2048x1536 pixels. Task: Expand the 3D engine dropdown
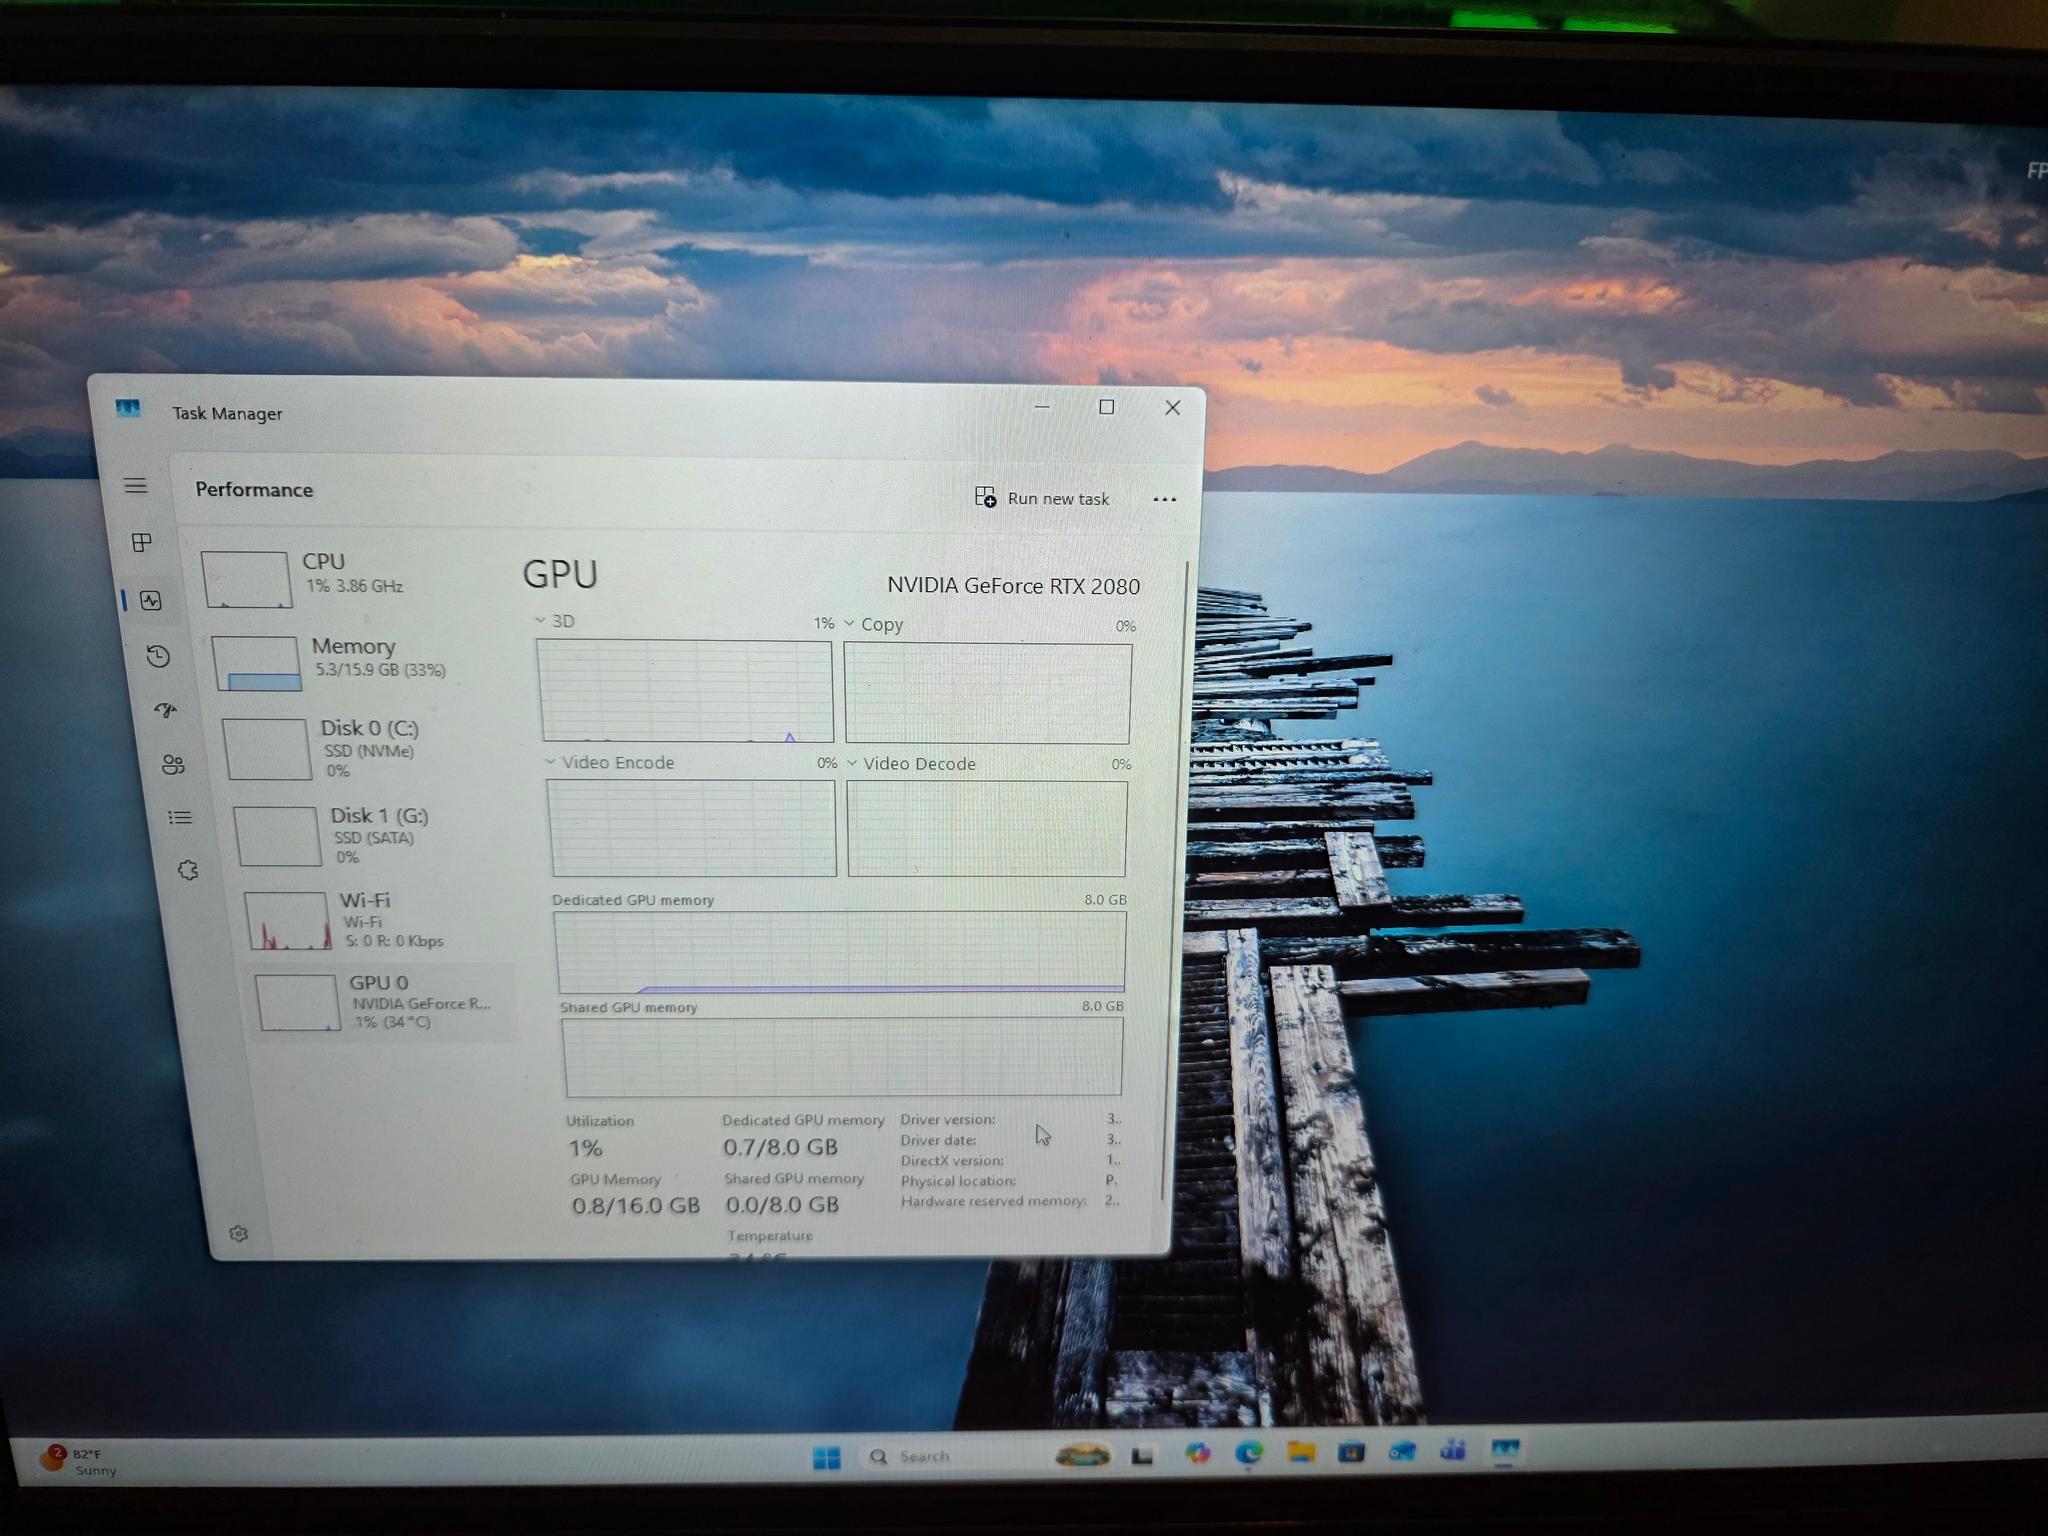click(x=541, y=621)
